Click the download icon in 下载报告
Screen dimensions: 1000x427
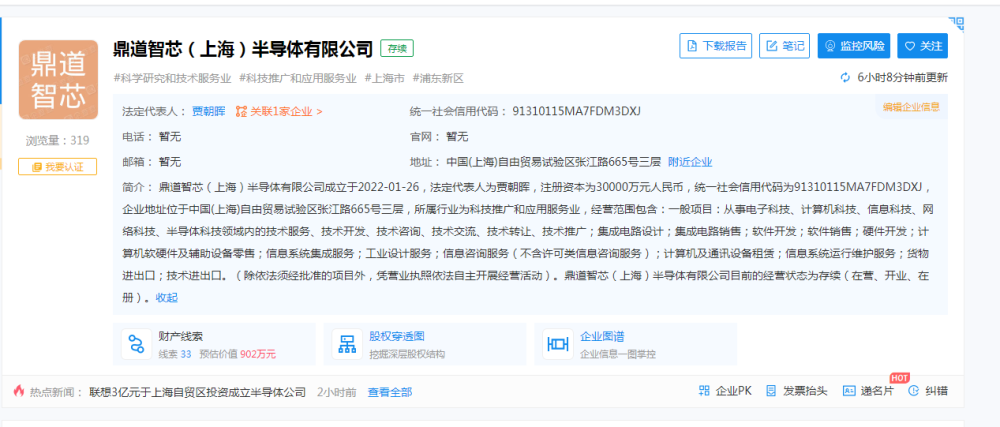(x=692, y=46)
